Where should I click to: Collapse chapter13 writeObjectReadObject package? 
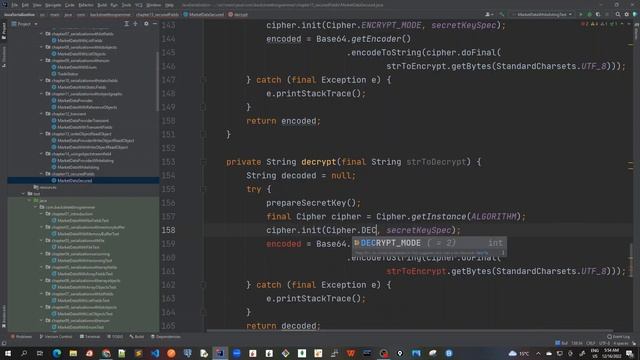pos(42,134)
